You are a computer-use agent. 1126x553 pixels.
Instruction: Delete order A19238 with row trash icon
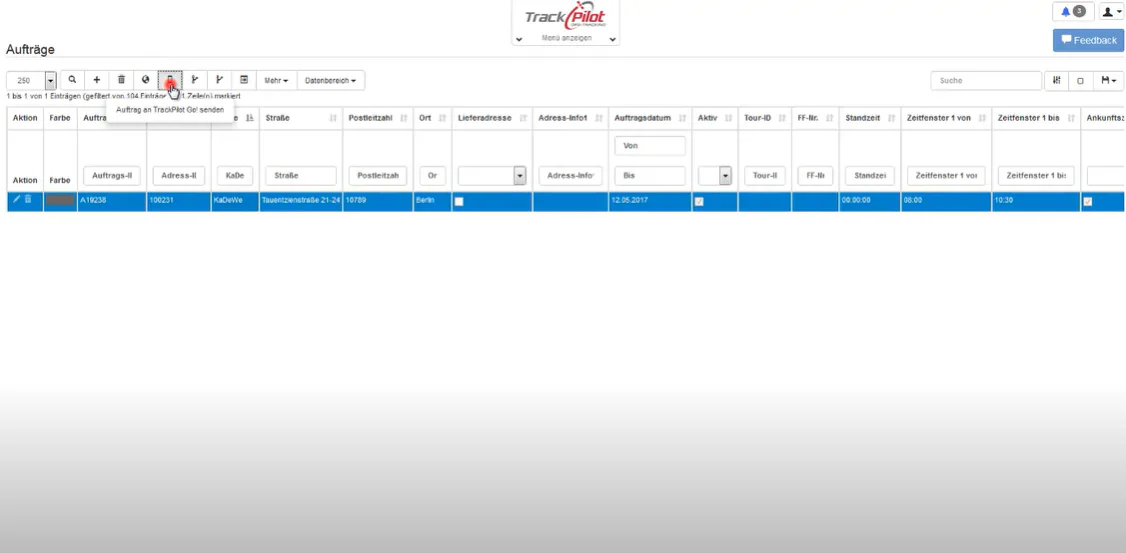(28, 200)
